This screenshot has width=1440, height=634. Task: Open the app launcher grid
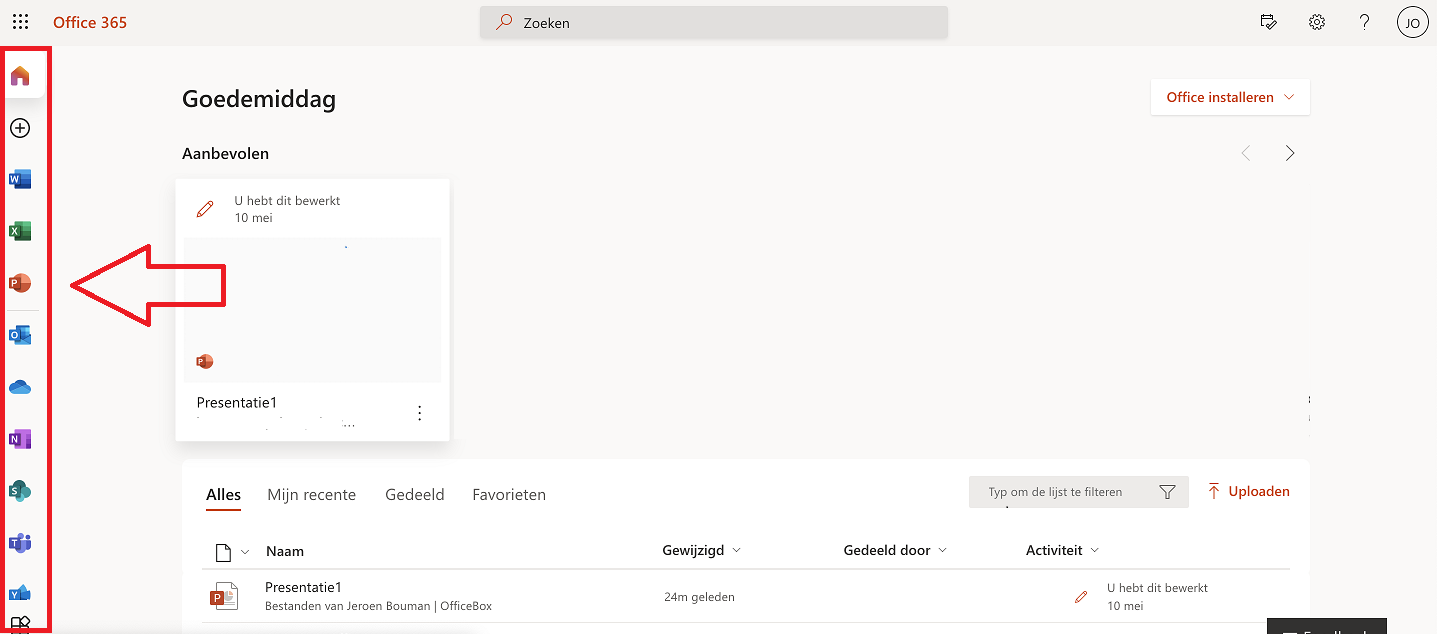pos(20,22)
